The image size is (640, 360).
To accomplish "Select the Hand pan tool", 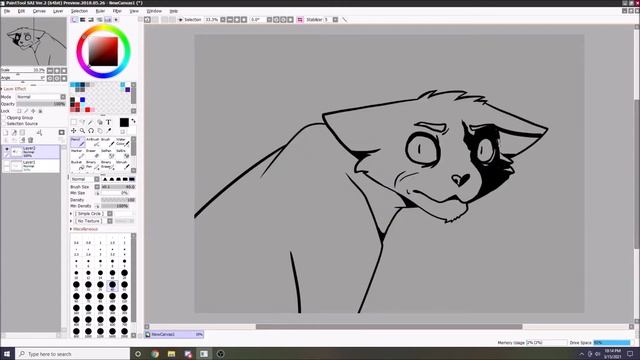I will 100,131.
